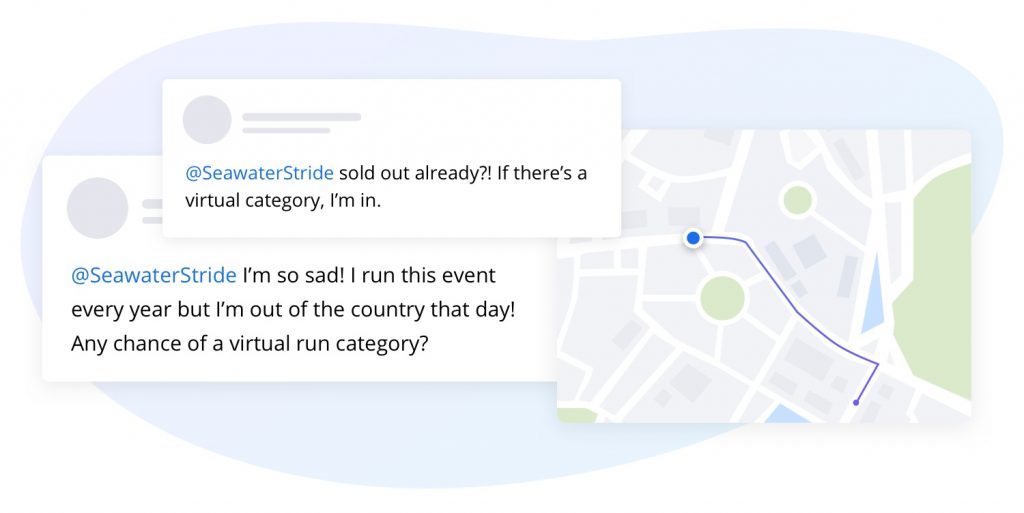The height and width of the screenshot is (513, 1024).
Task: Click the long name placeholder bar in the top card
Action: tap(301, 117)
